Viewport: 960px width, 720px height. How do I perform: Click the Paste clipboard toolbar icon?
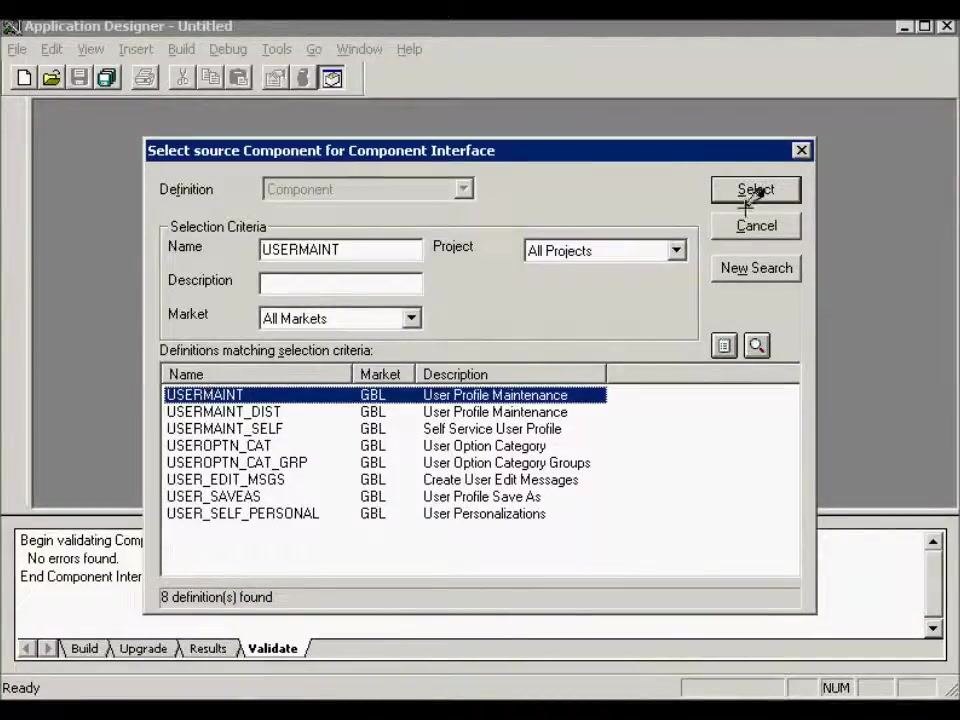pos(239,78)
